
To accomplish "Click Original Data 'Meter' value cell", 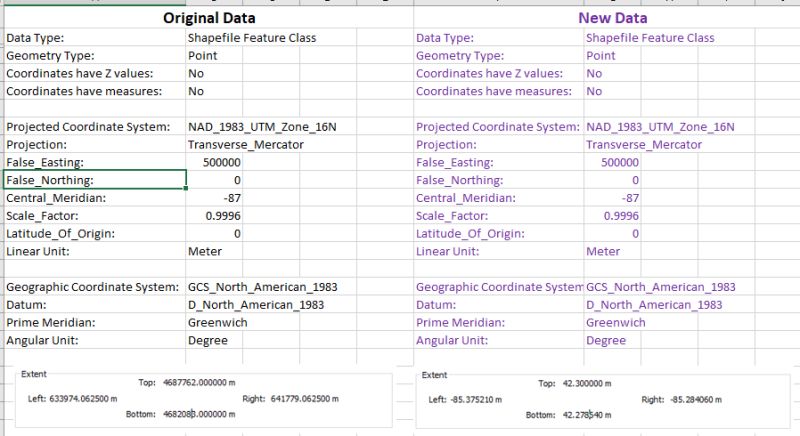I will click(x=214, y=251).
